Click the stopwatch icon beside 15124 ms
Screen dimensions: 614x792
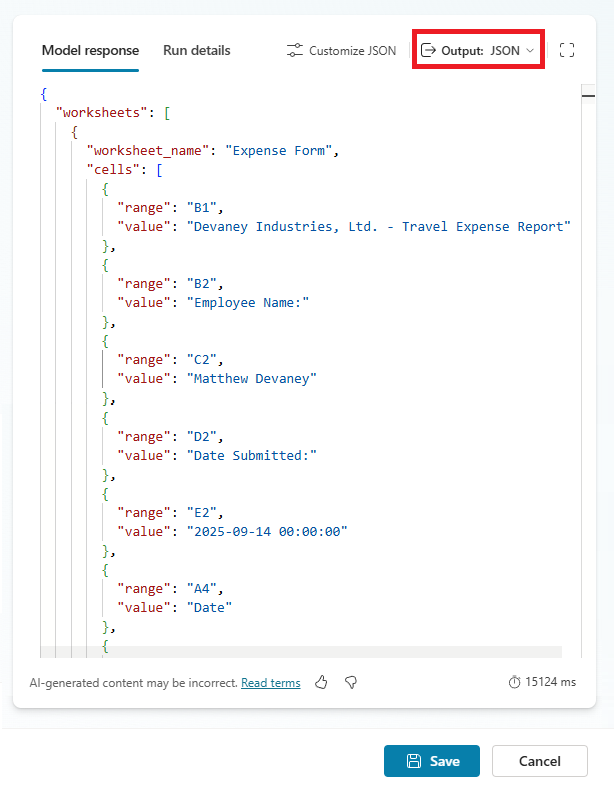[x=515, y=682]
